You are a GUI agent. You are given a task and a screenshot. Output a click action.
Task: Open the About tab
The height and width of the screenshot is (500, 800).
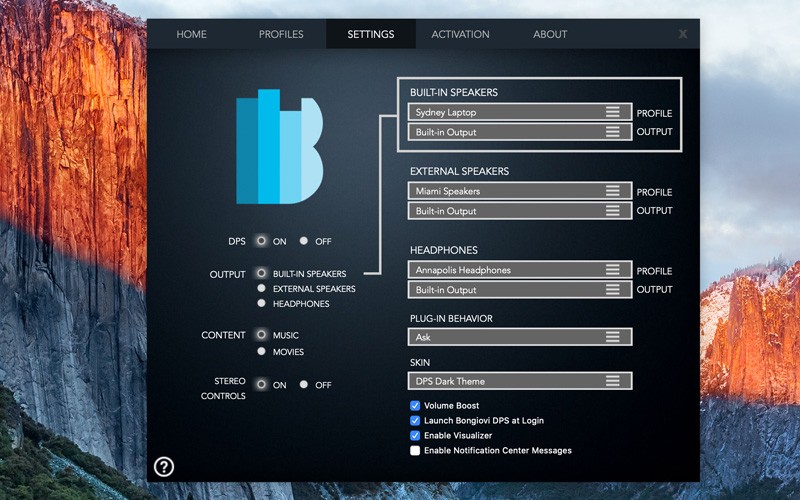tap(550, 34)
